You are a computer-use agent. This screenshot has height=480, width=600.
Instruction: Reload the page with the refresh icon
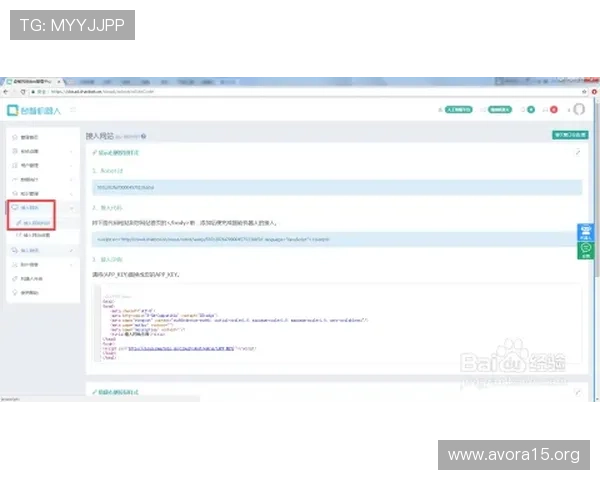pos(23,92)
